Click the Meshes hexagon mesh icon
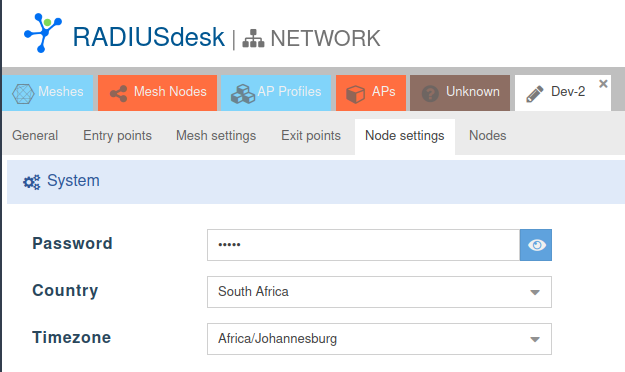This screenshot has height=372, width=625. tap(23, 94)
